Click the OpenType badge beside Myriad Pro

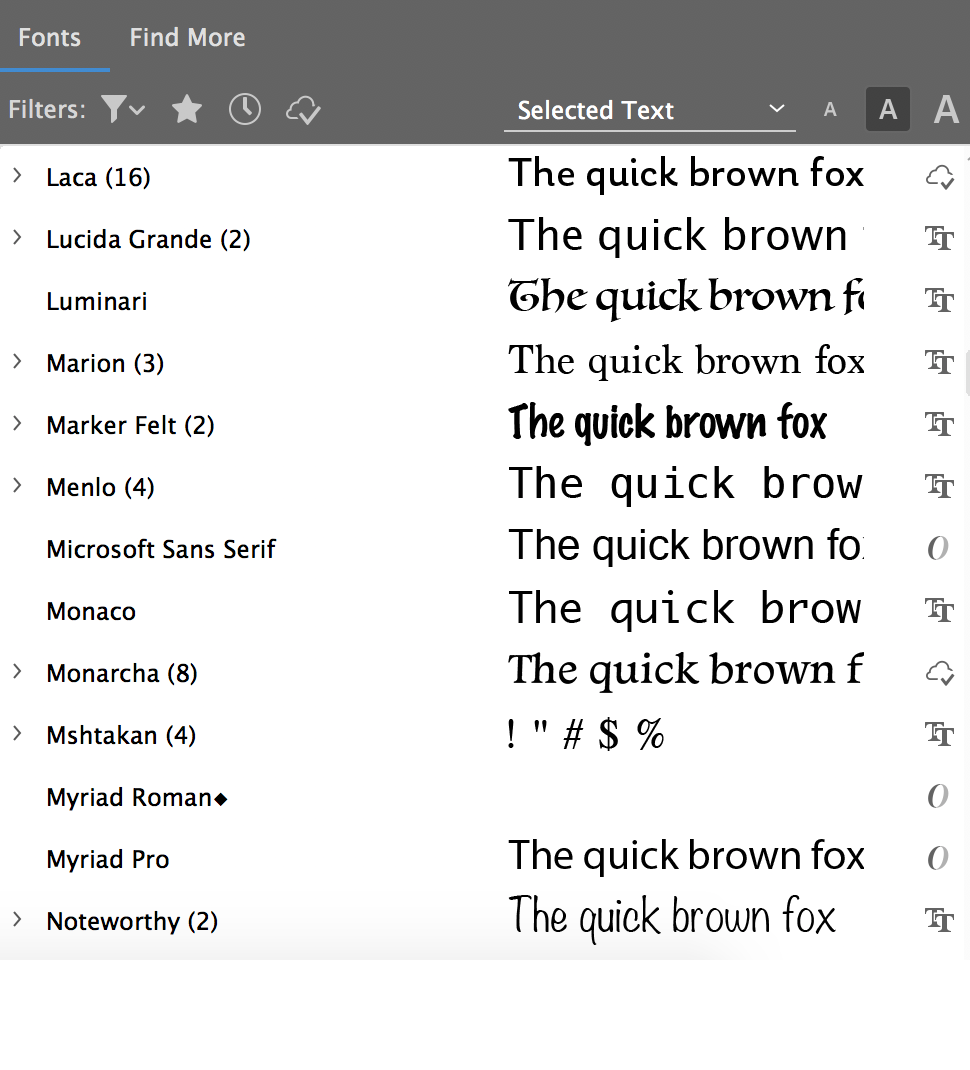pos(938,858)
